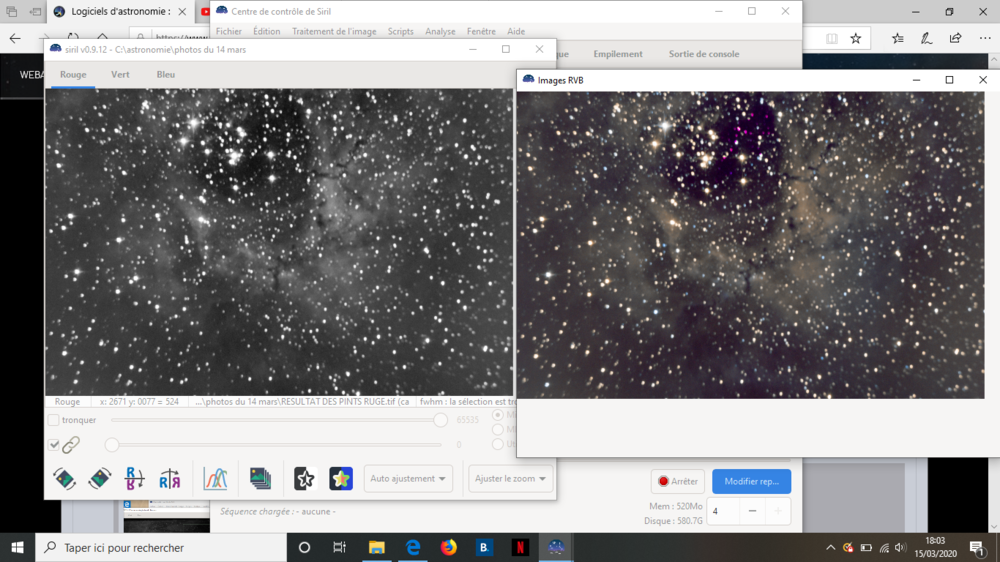Open Windows Start menu
This screenshot has width=1000, height=562.
[x=17, y=547]
